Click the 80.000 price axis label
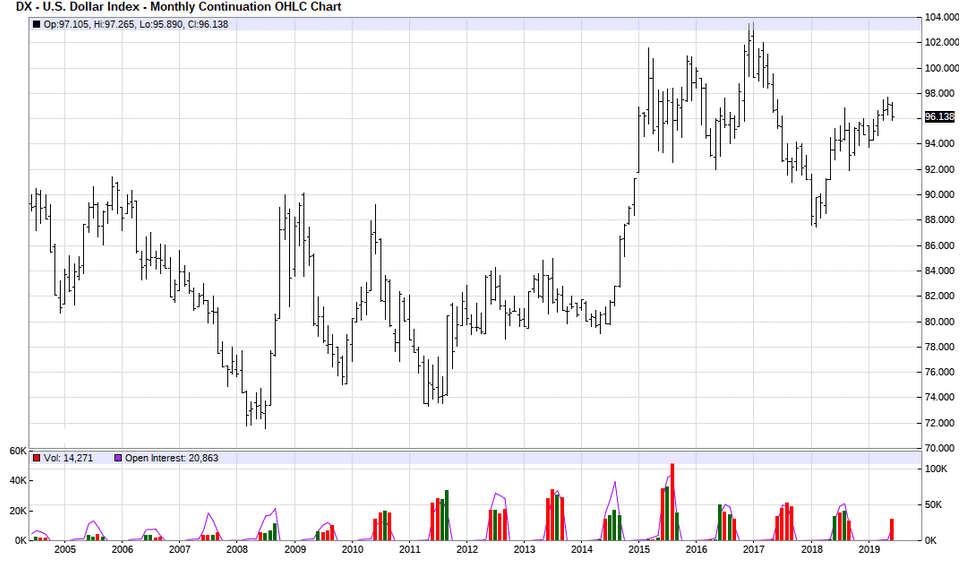Screen dimensions: 963x563 pos(940,322)
